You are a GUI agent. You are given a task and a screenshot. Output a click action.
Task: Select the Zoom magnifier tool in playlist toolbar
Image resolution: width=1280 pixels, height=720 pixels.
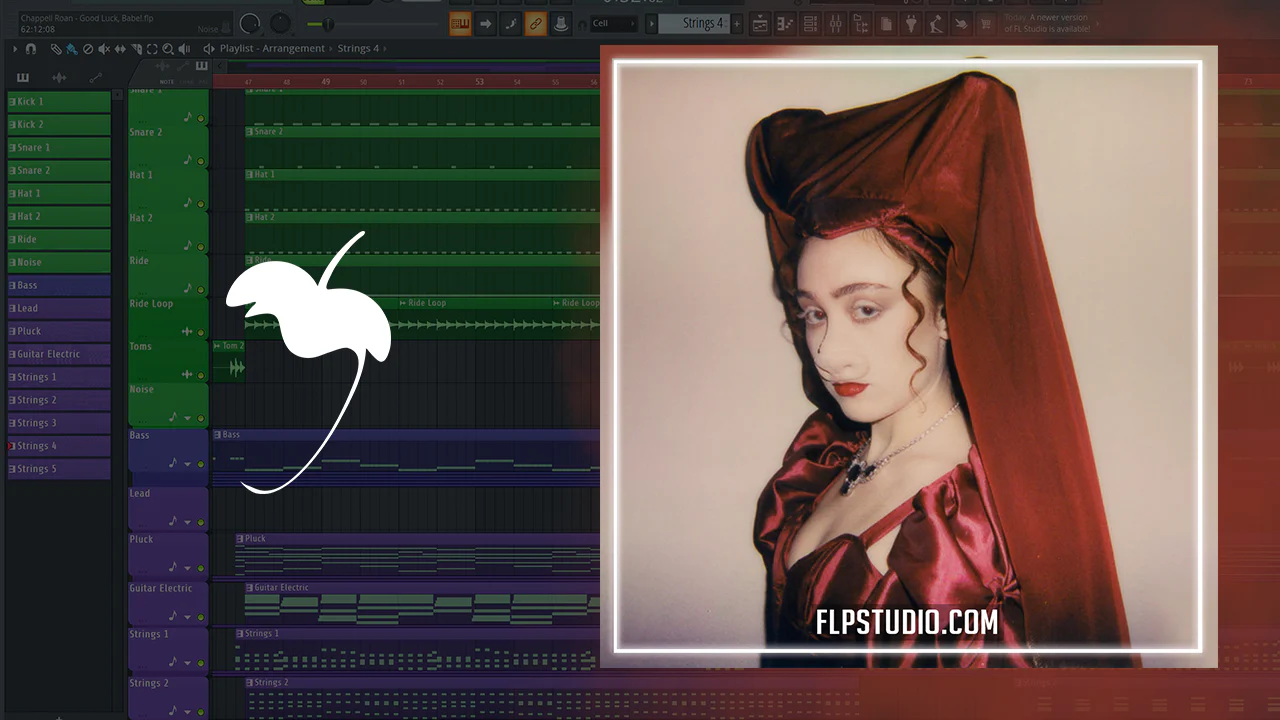point(168,48)
